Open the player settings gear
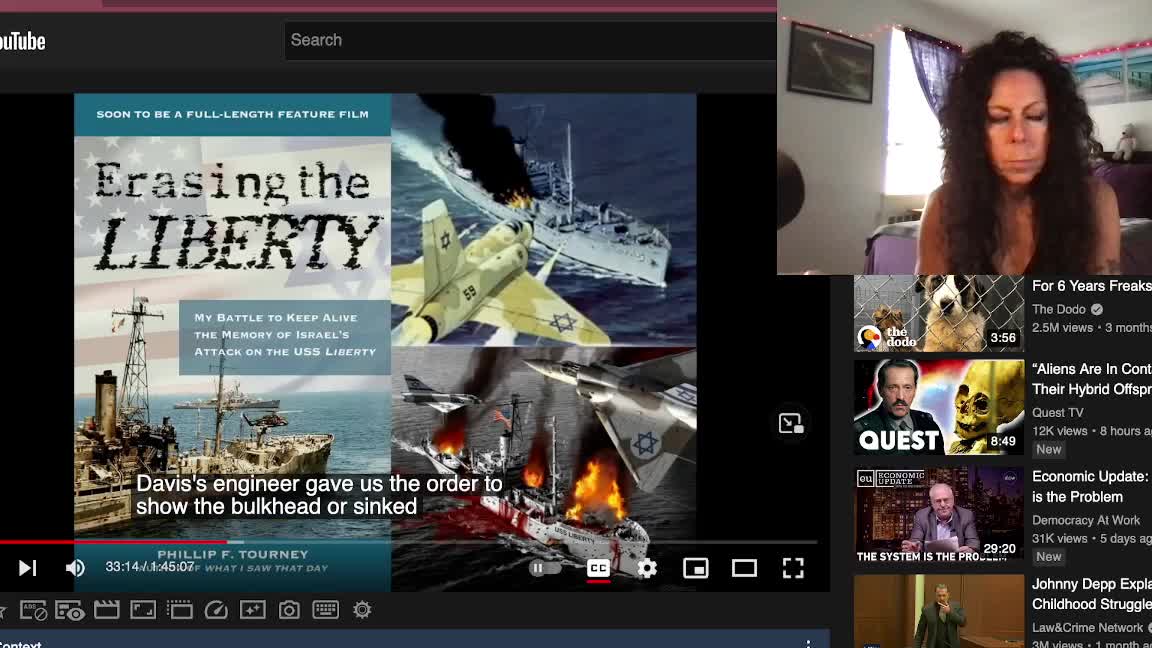 (x=647, y=568)
